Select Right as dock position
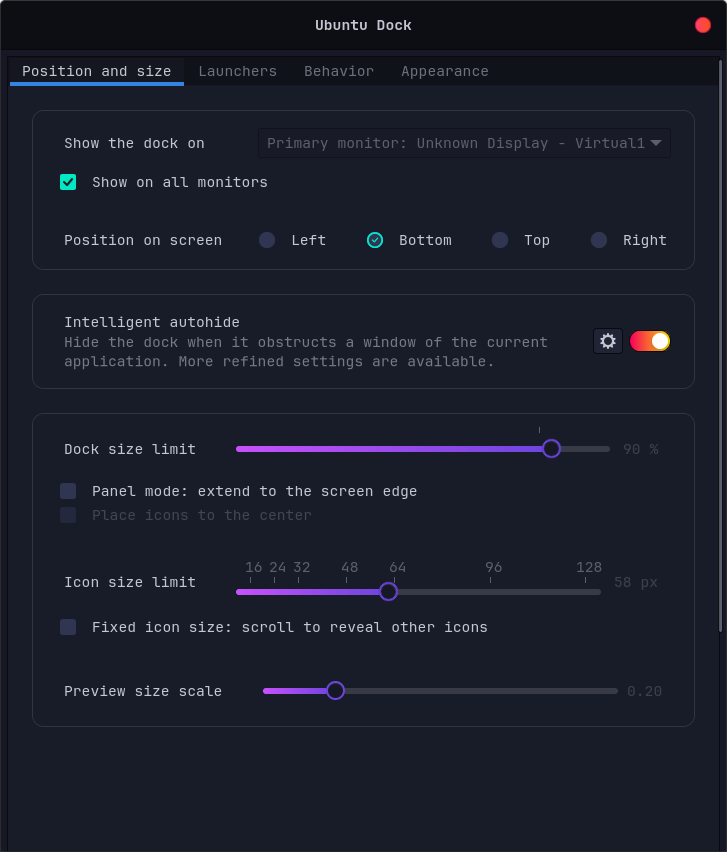This screenshot has height=852, width=727. click(x=598, y=240)
